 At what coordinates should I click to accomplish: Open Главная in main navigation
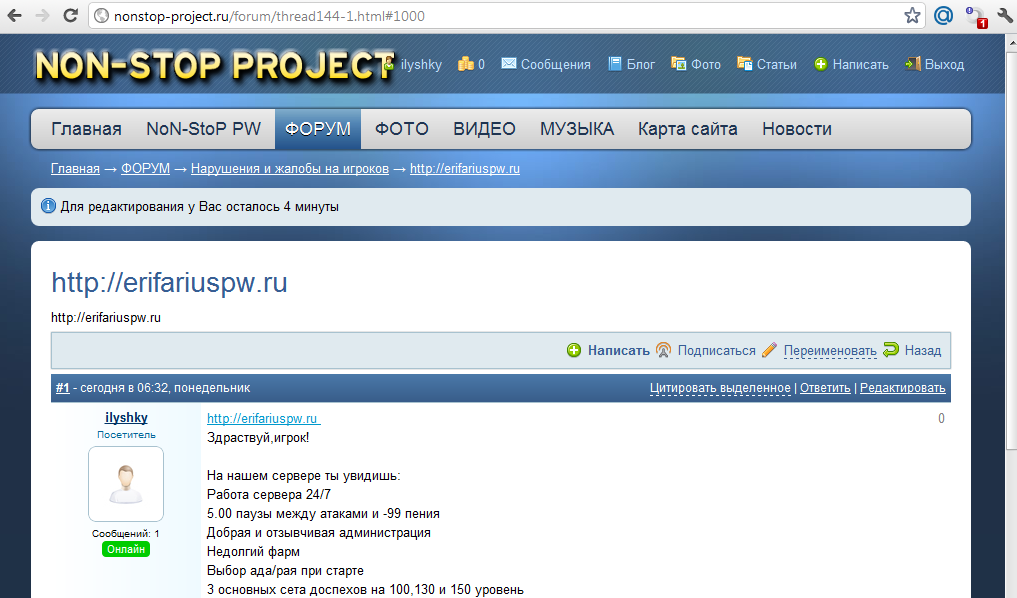click(x=86, y=129)
